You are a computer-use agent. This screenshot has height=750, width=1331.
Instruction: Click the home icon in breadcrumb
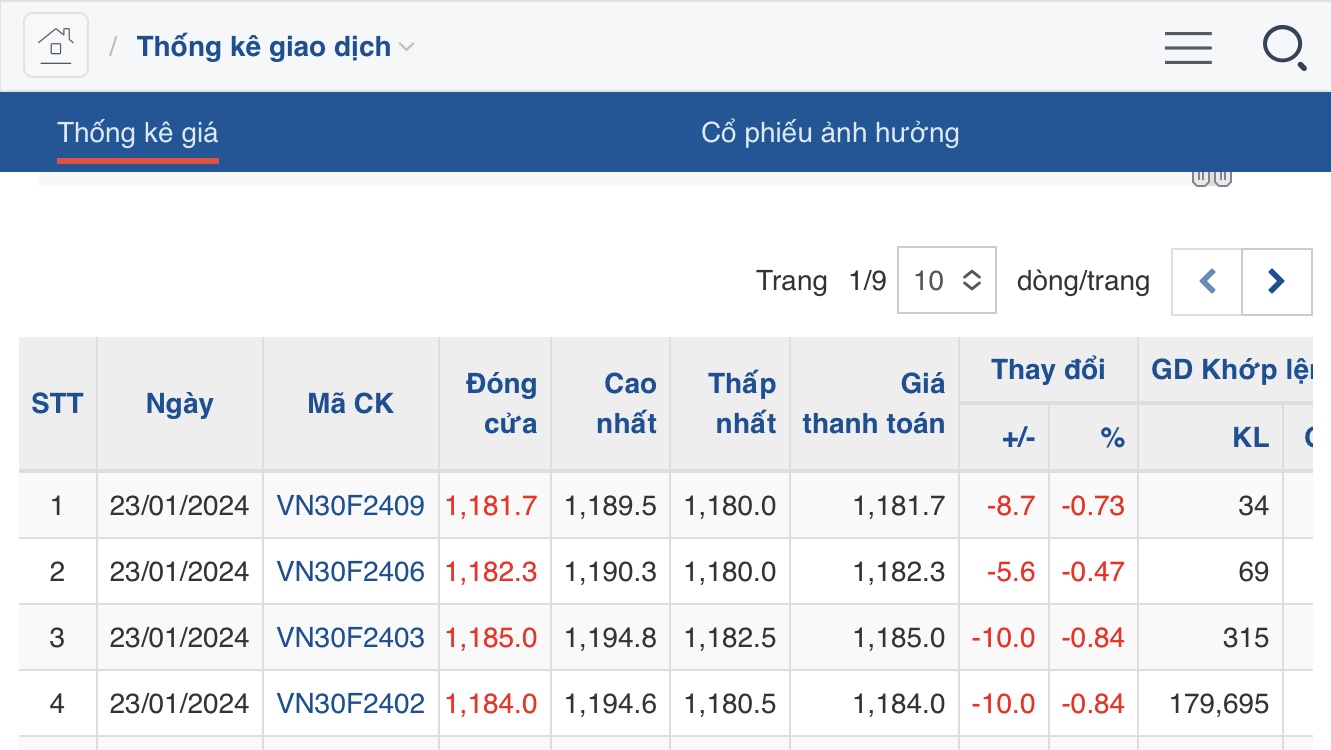[x=56, y=46]
